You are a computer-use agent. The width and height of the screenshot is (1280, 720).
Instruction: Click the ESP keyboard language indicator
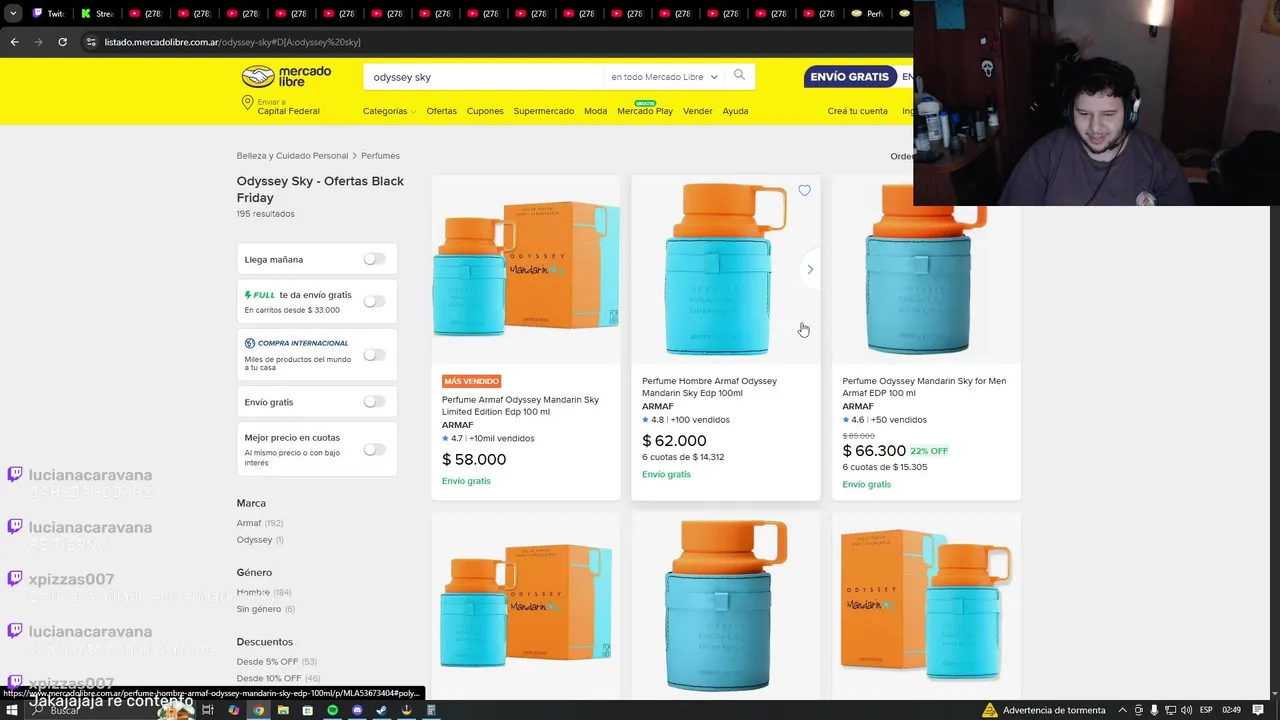coord(1207,710)
